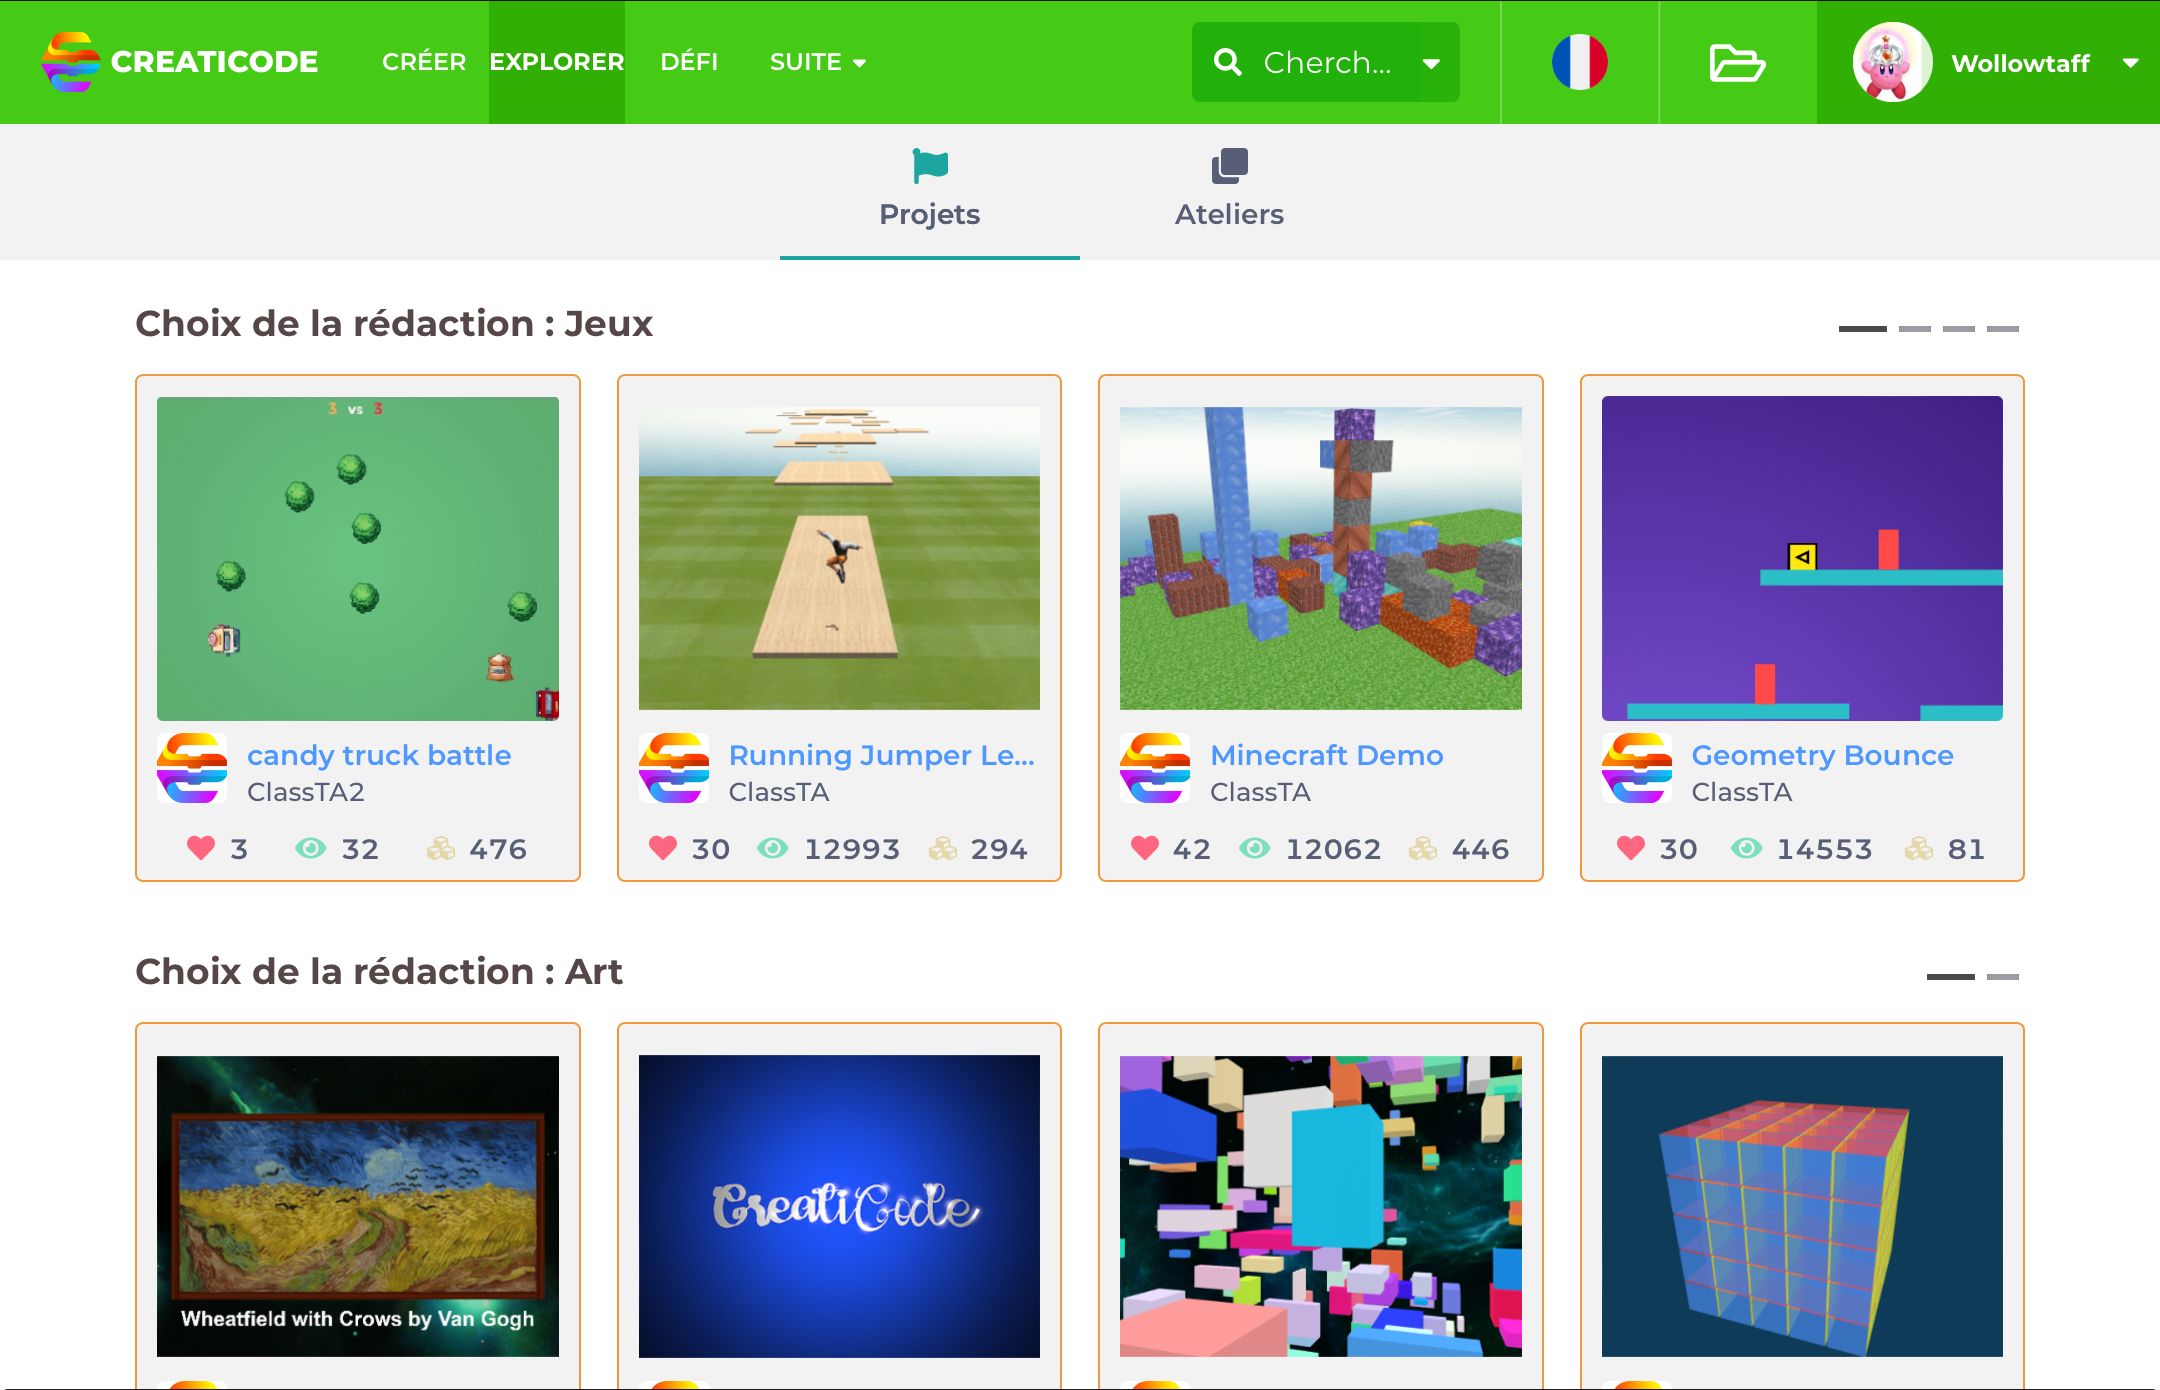
Task: Open the candy truck battle thumbnail
Action: pos(358,558)
